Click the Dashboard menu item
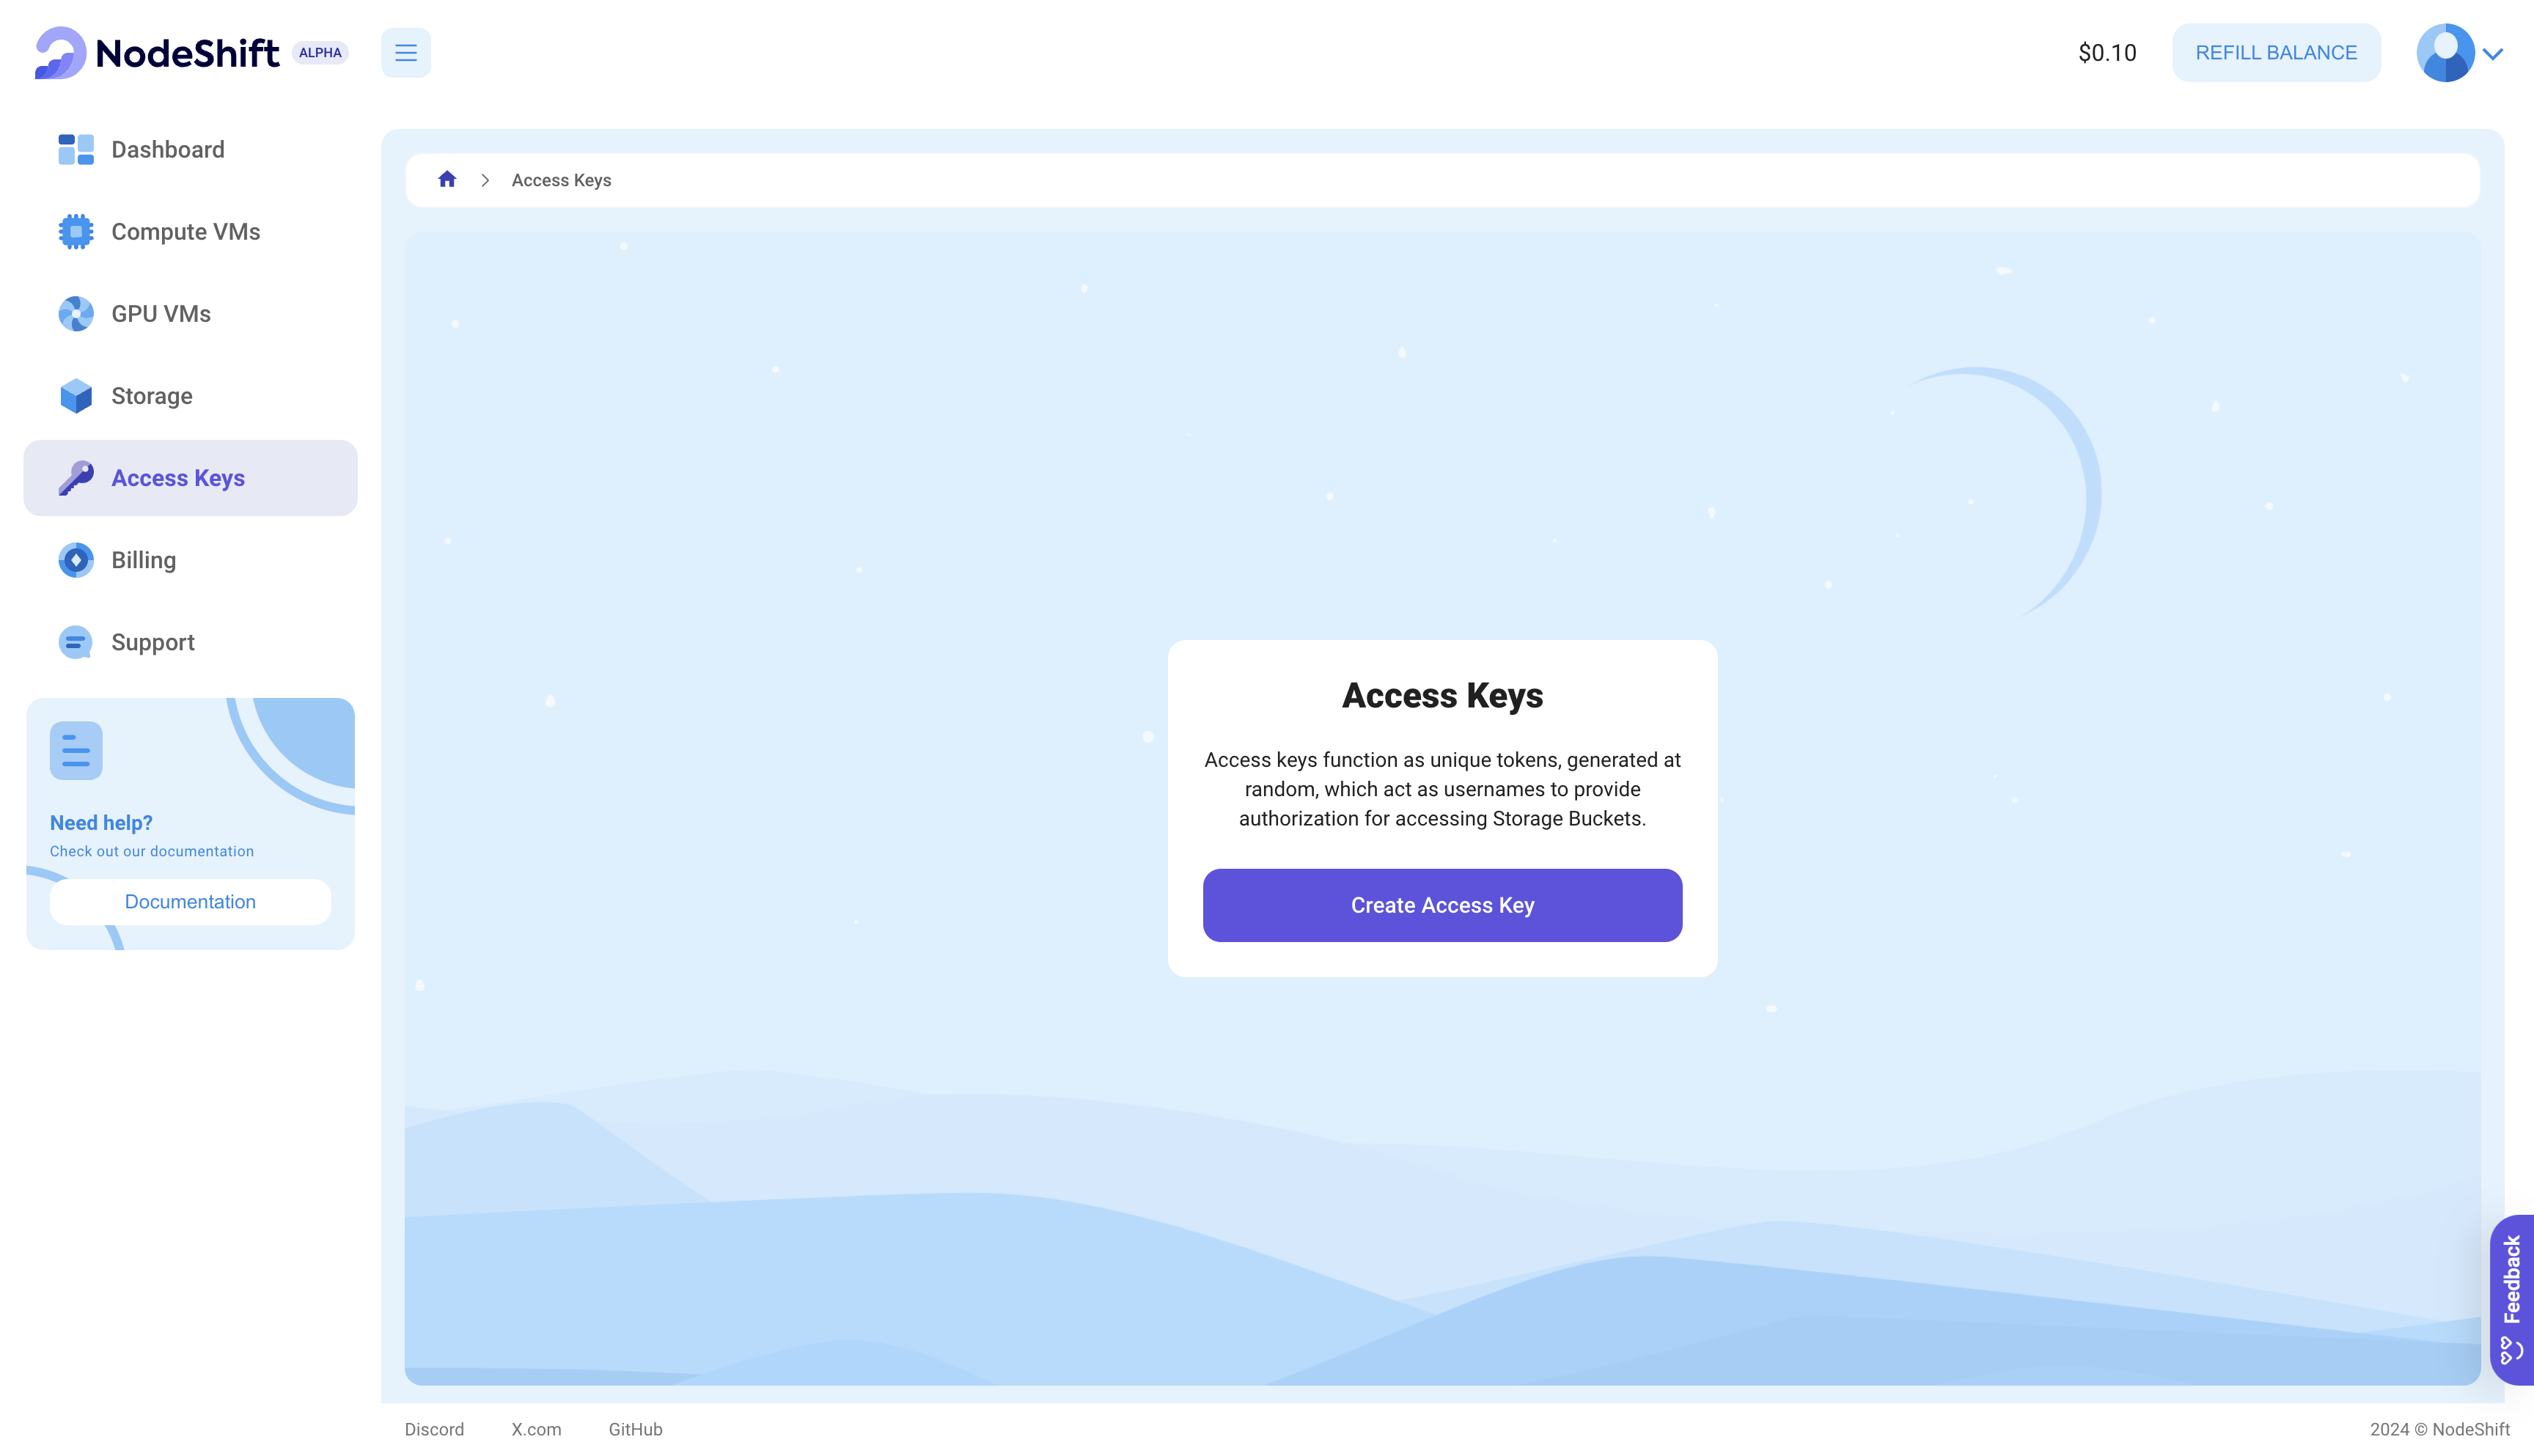The width and height of the screenshot is (2534, 1456). point(167,150)
